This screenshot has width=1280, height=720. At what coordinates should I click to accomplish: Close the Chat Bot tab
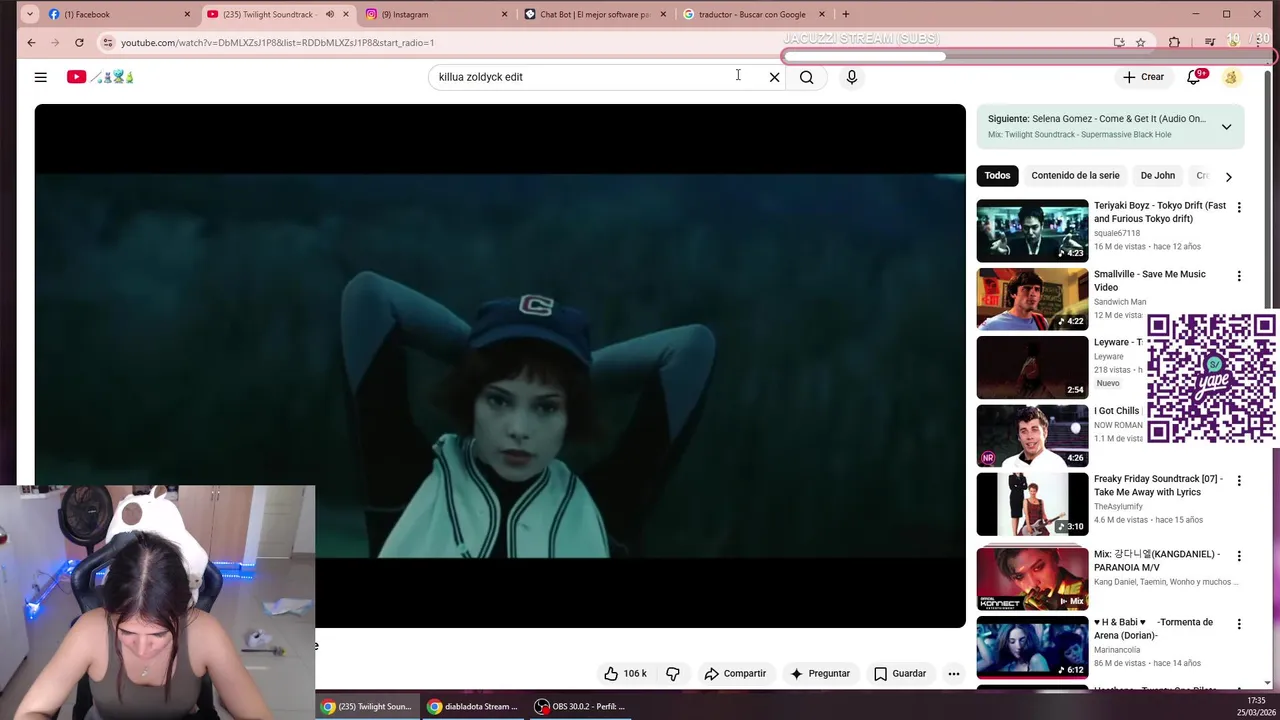tap(662, 14)
